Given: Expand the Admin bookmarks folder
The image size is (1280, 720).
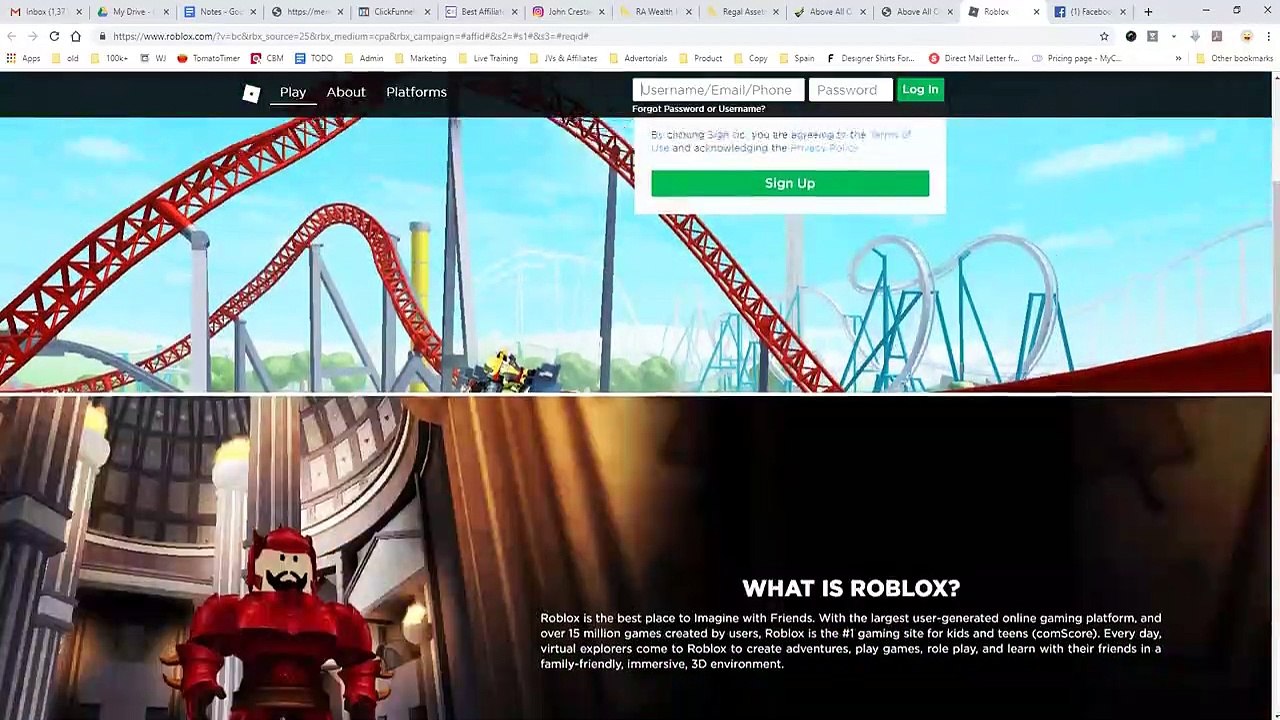Looking at the screenshot, I should point(363,58).
